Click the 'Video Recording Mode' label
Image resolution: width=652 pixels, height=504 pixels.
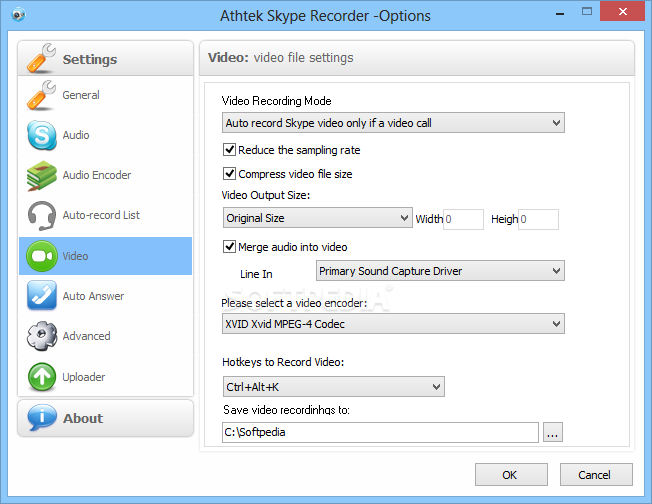coord(276,101)
